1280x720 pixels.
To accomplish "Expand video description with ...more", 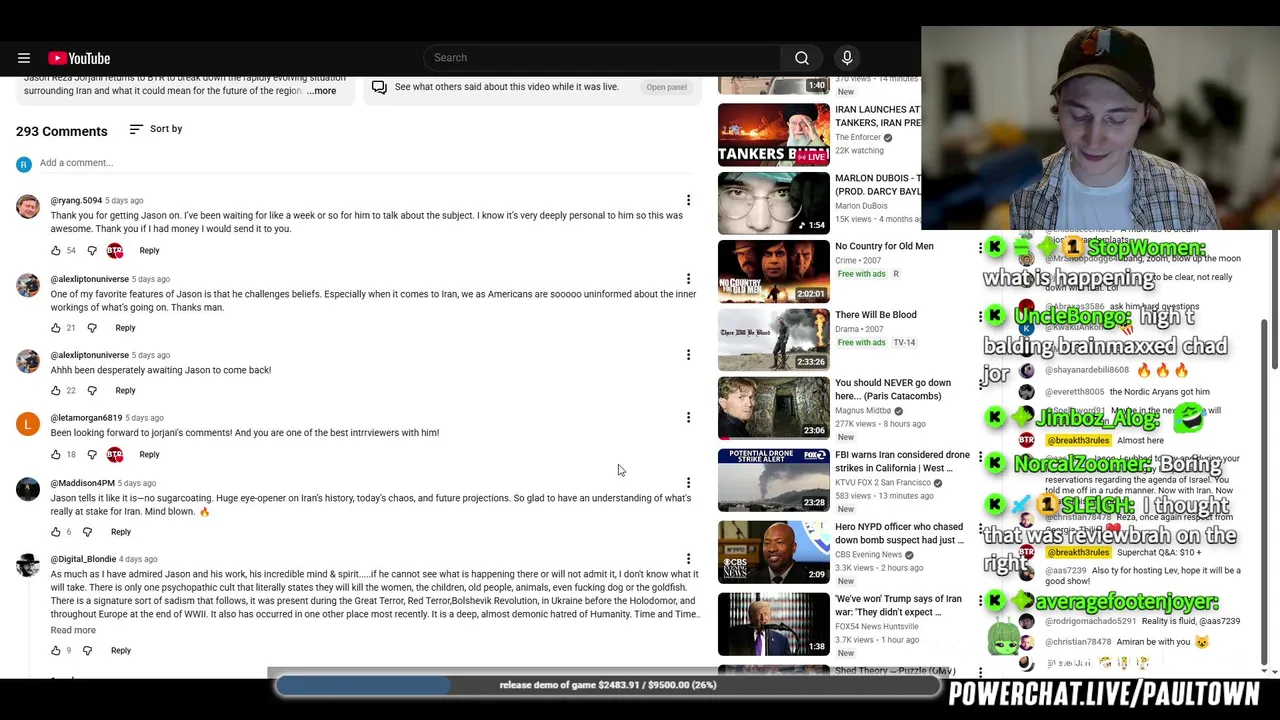I will click(x=322, y=91).
